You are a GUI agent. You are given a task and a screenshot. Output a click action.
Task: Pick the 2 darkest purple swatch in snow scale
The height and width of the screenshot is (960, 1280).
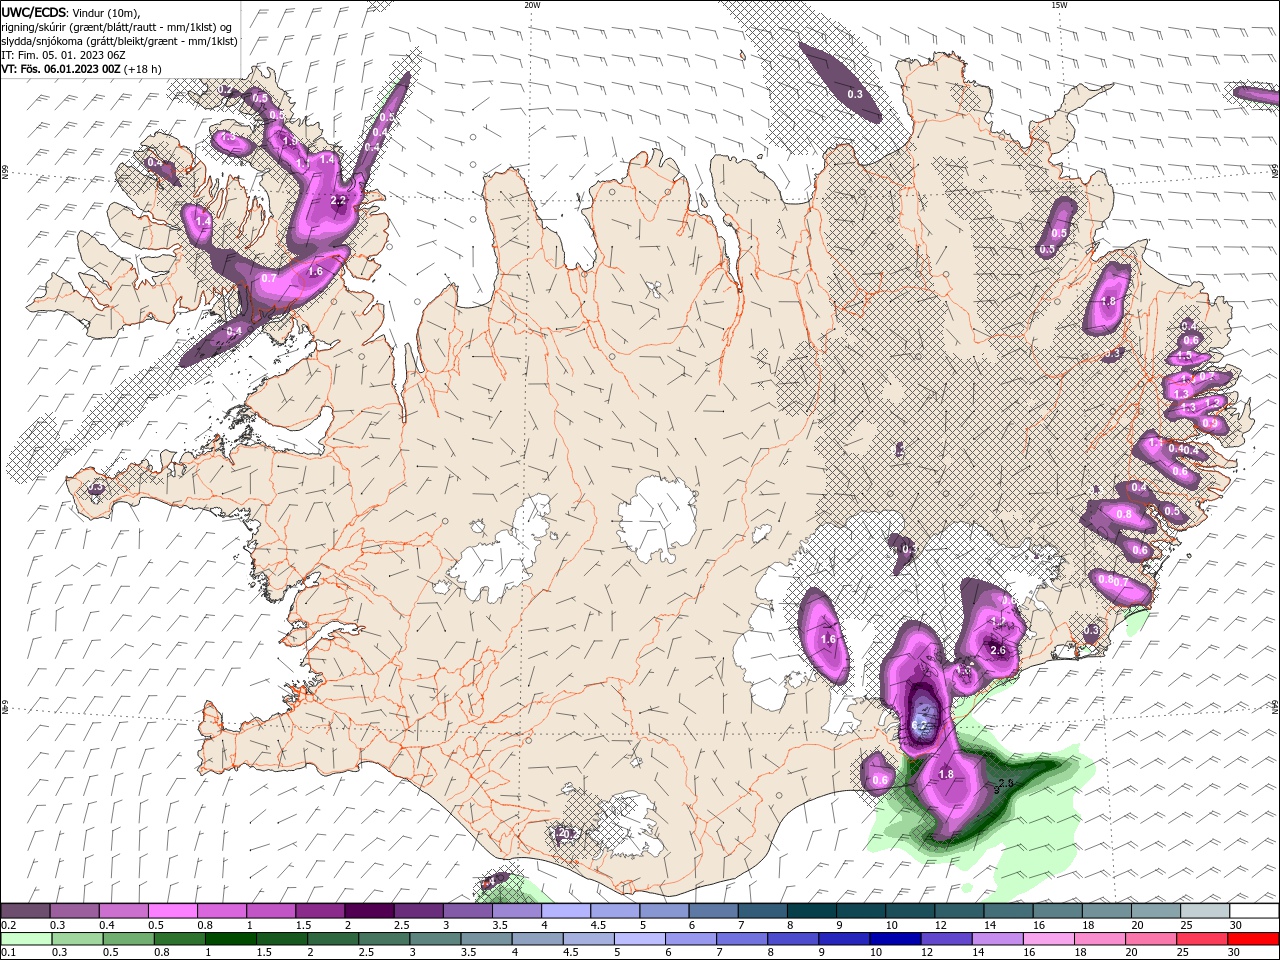tap(369, 911)
